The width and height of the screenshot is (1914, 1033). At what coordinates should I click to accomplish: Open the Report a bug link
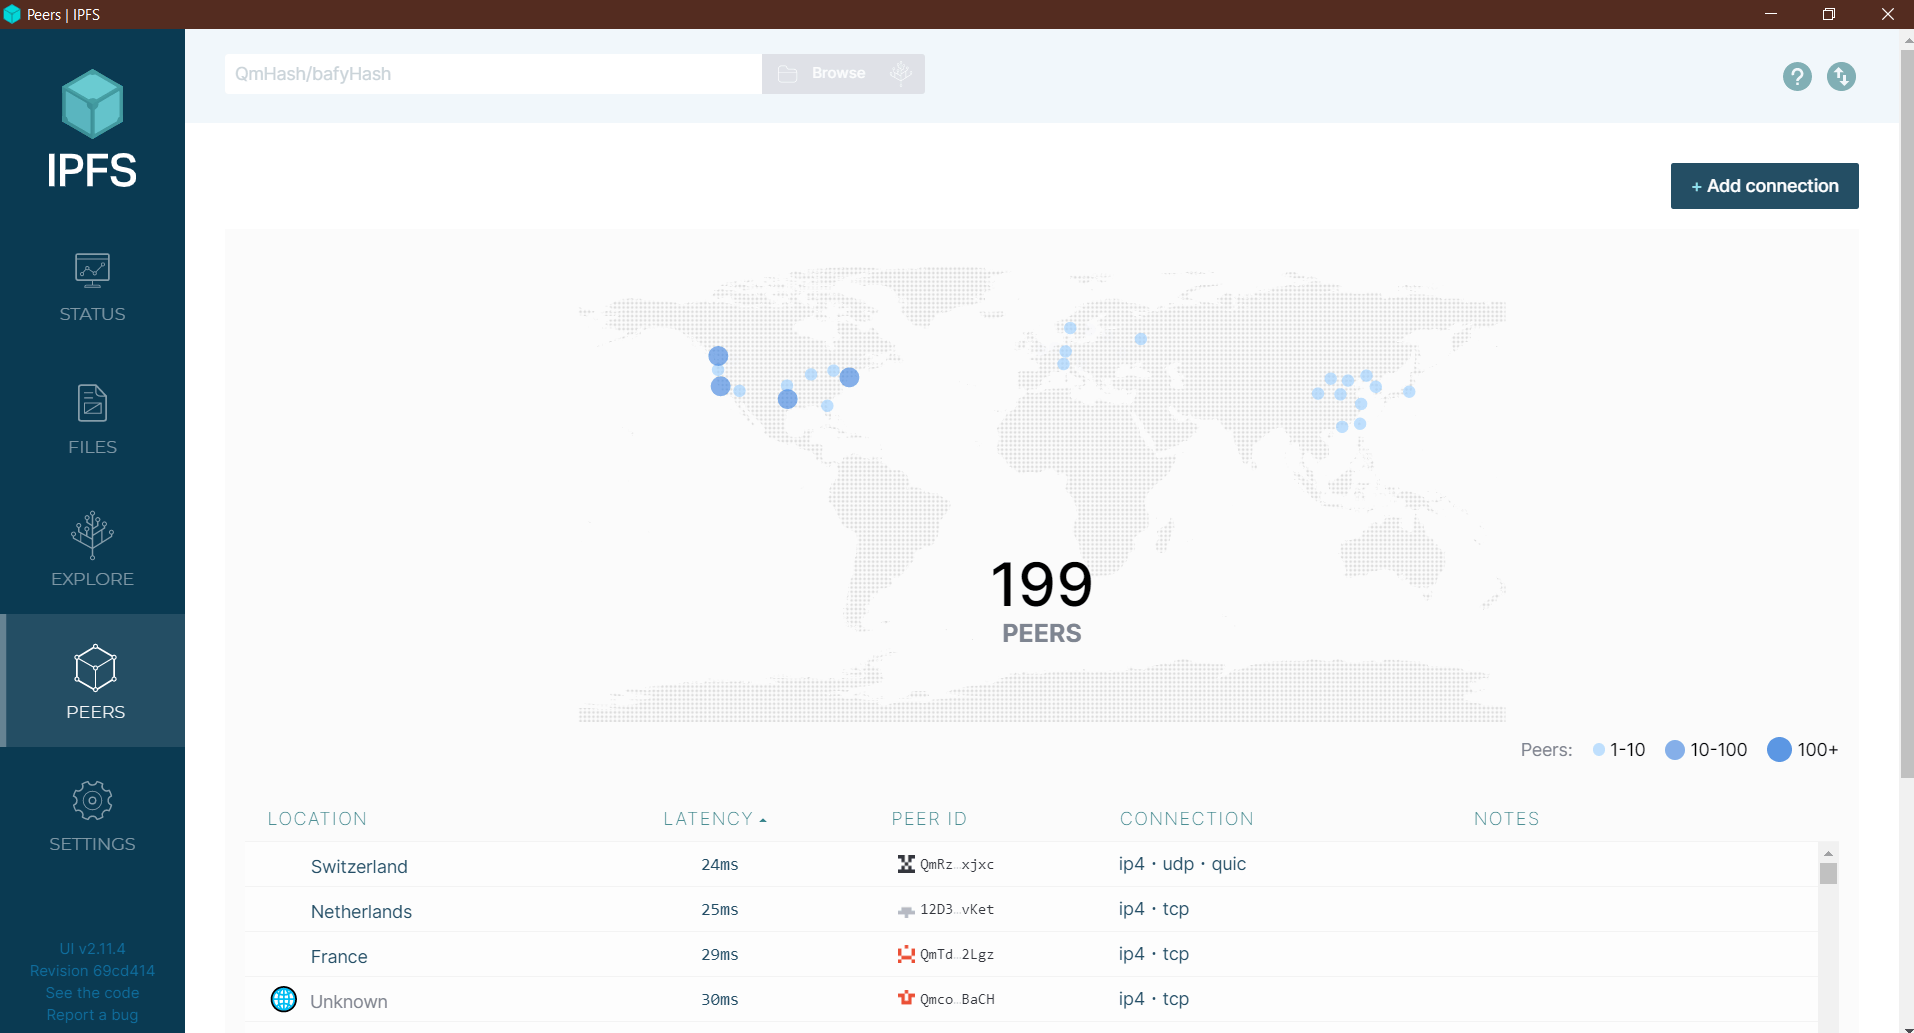[92, 1015]
